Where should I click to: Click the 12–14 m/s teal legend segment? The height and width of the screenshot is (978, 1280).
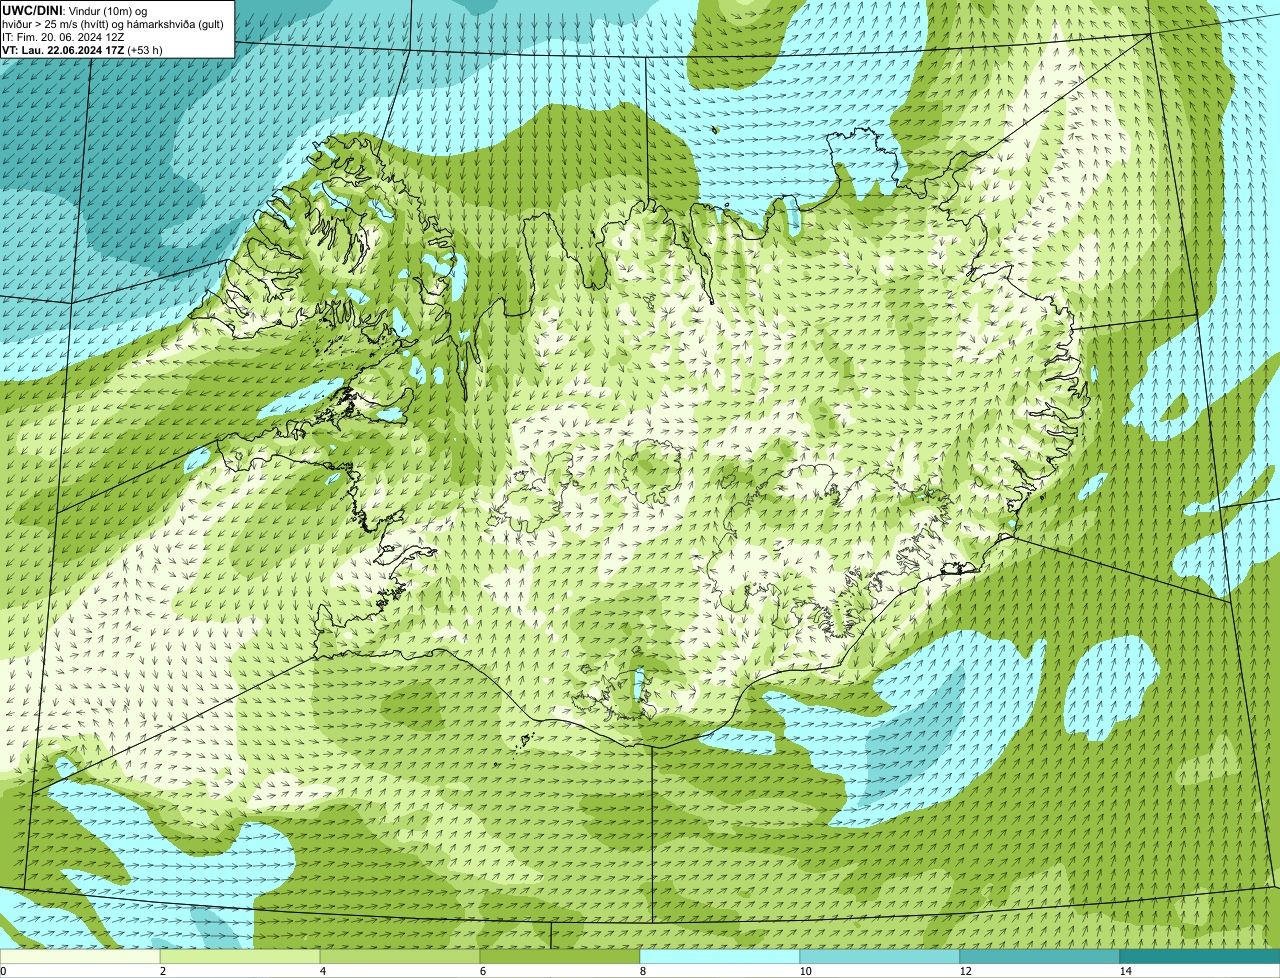pos(1040,956)
